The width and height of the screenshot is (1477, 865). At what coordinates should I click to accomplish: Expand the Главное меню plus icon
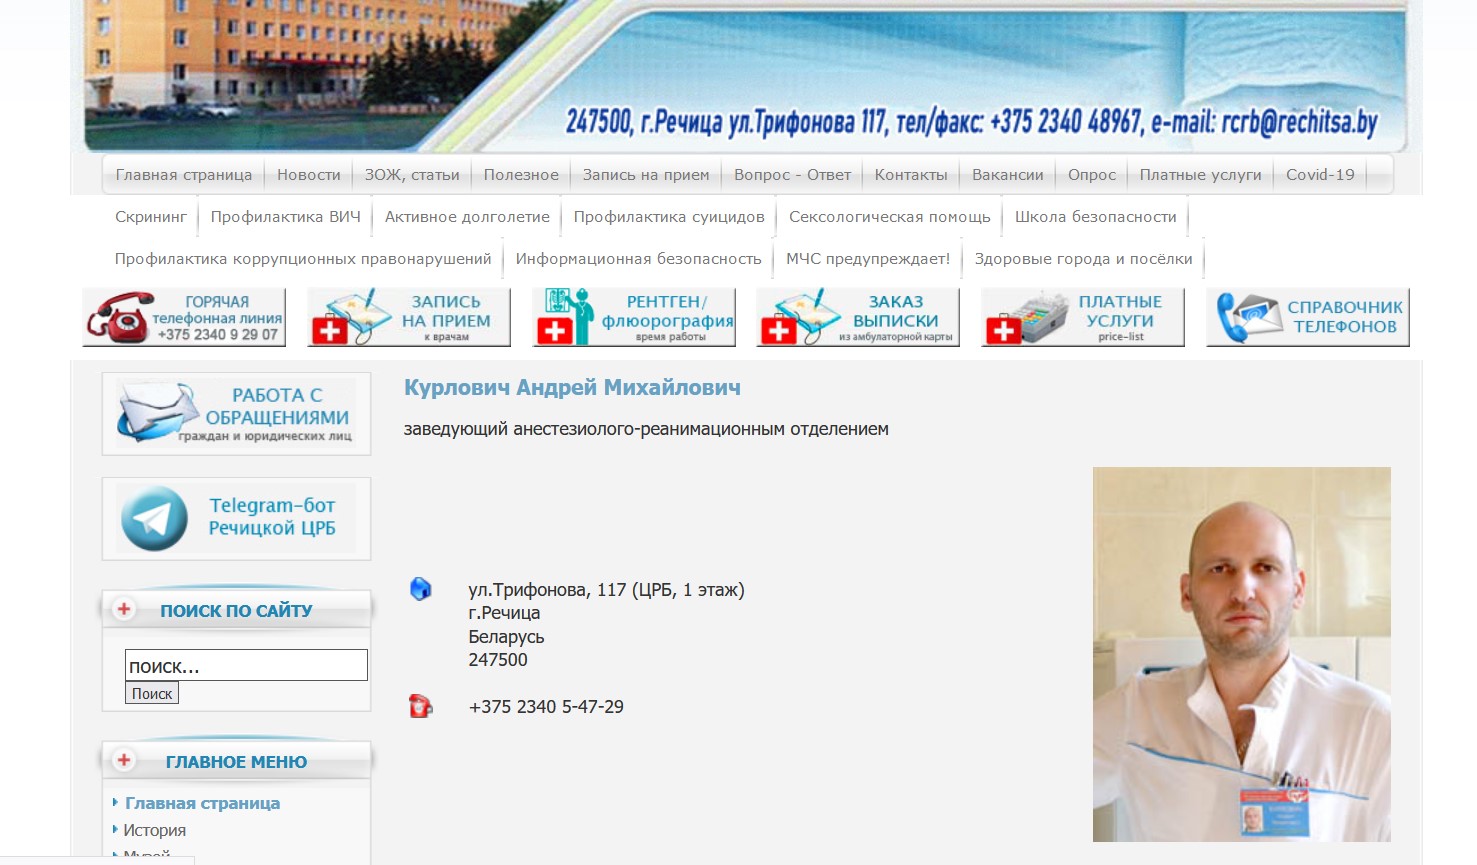(x=124, y=760)
